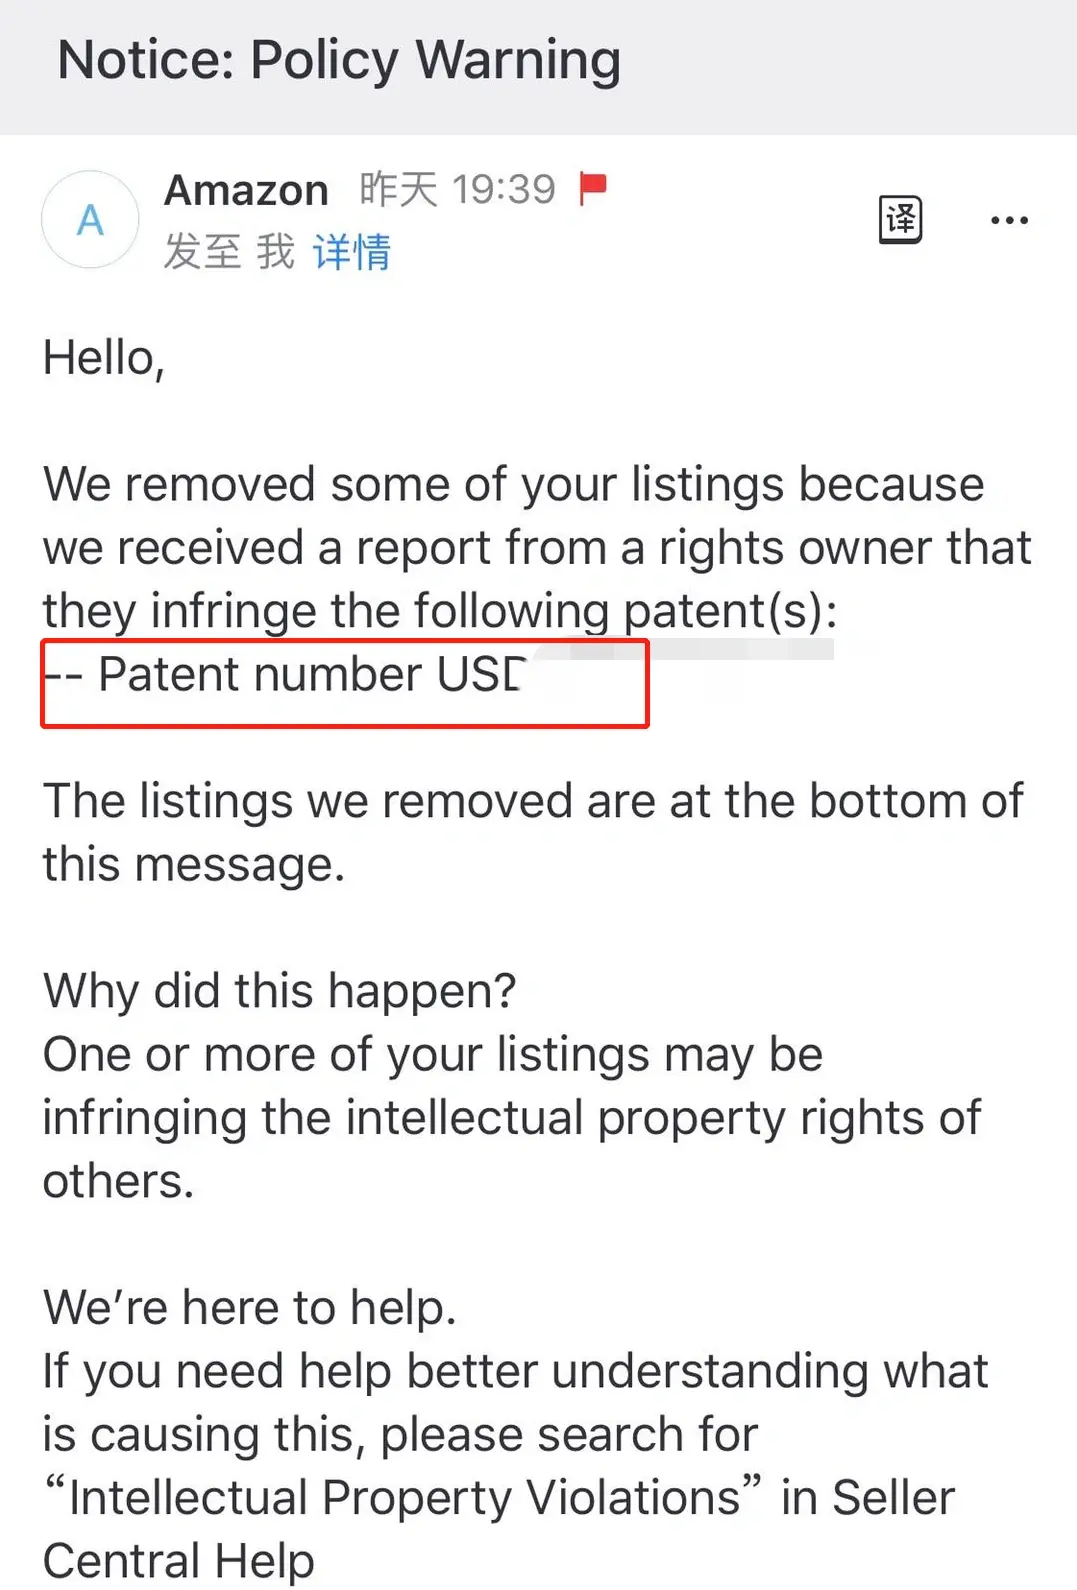Tap the sender avatar circle with letter A
This screenshot has height=1590, width=1077.
point(90,219)
